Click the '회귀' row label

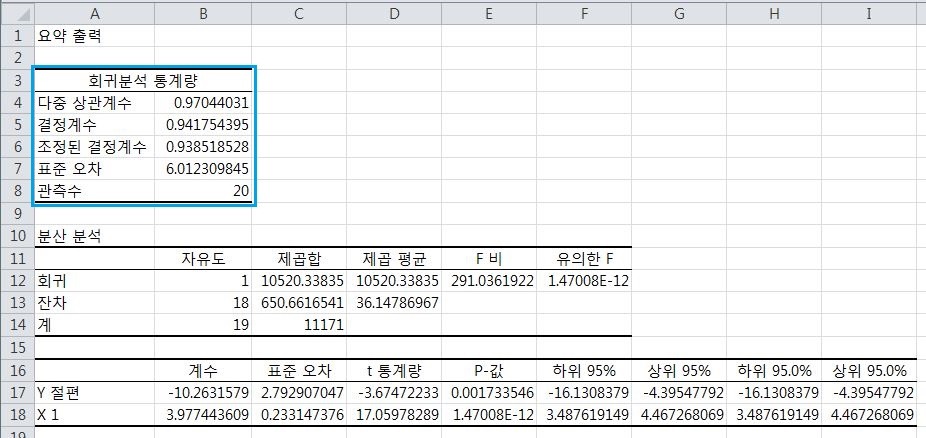coord(94,281)
